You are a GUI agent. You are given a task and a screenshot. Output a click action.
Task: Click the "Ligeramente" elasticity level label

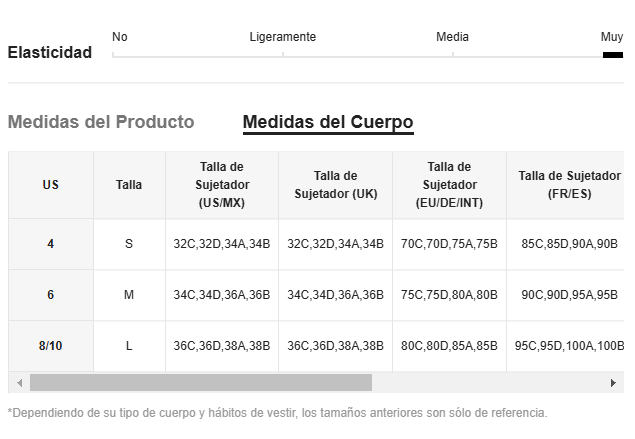pos(283,37)
